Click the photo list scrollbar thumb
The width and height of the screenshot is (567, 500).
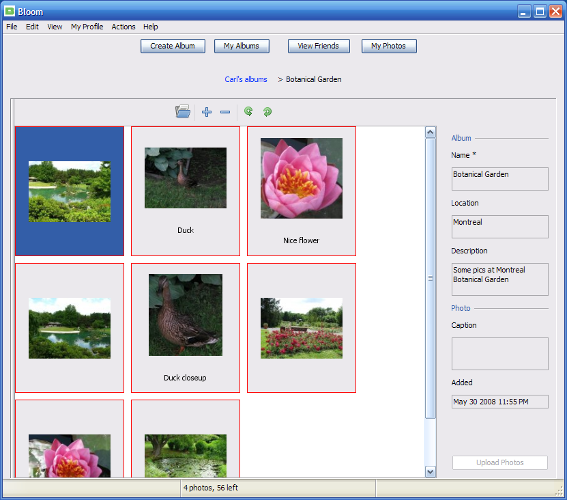430,278
